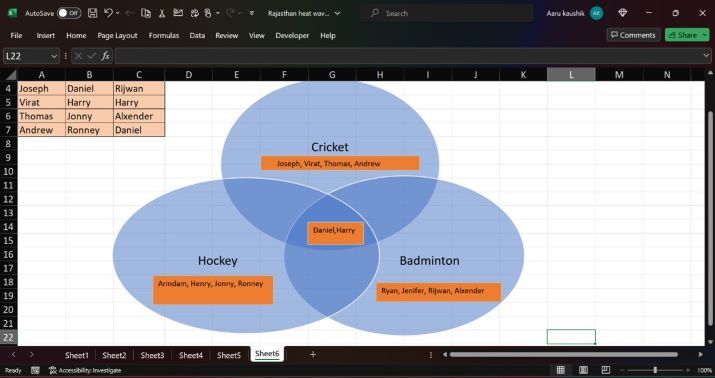Select cell containing Joseph
This screenshot has width=715, height=378.
coord(41,88)
